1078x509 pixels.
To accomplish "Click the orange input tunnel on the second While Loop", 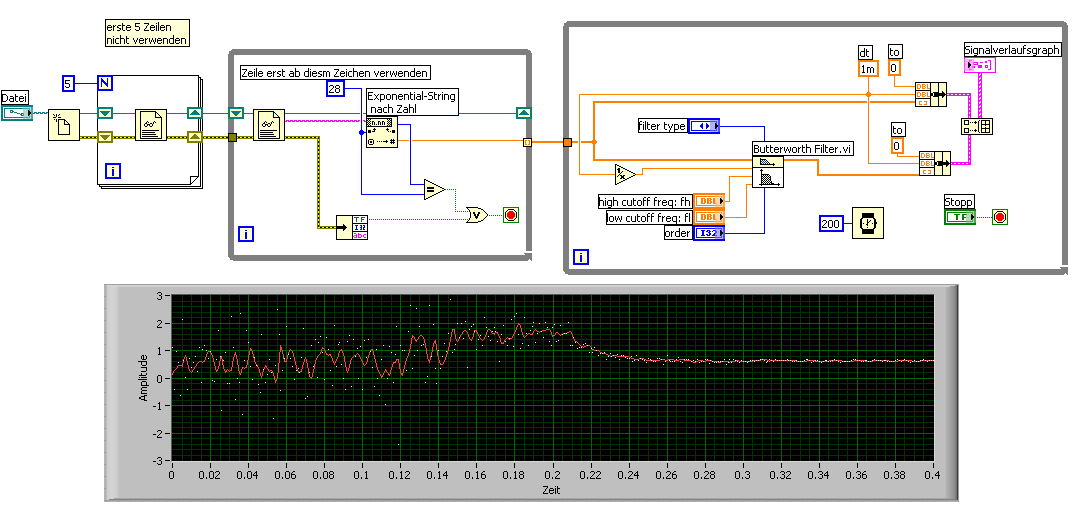I will point(567,142).
